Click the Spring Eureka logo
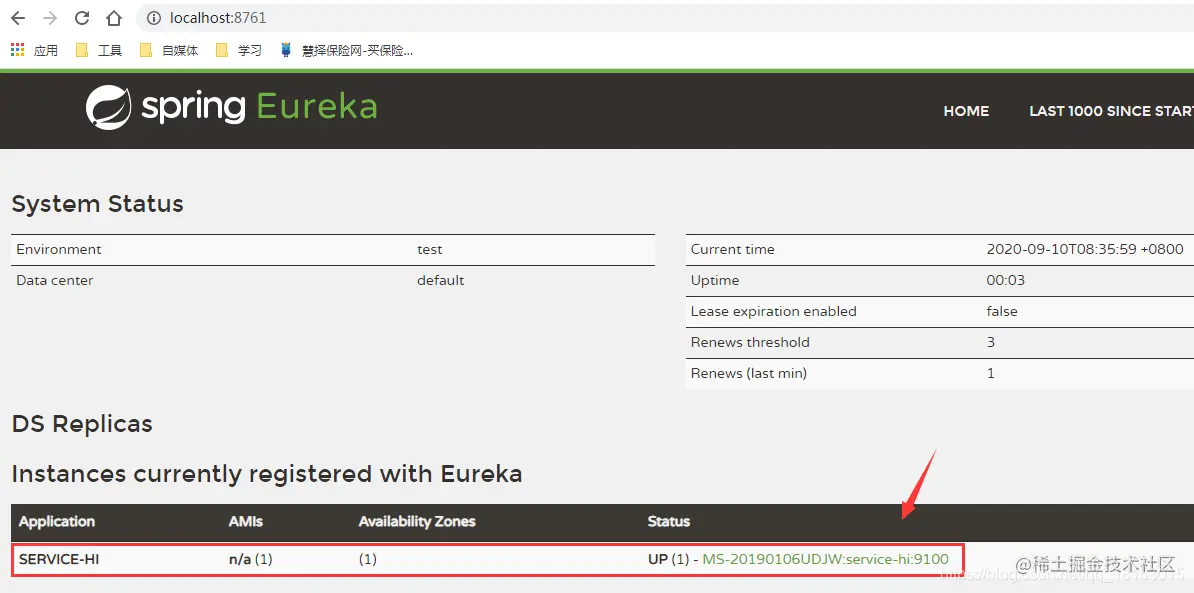The width and height of the screenshot is (1194, 593). (x=231, y=107)
